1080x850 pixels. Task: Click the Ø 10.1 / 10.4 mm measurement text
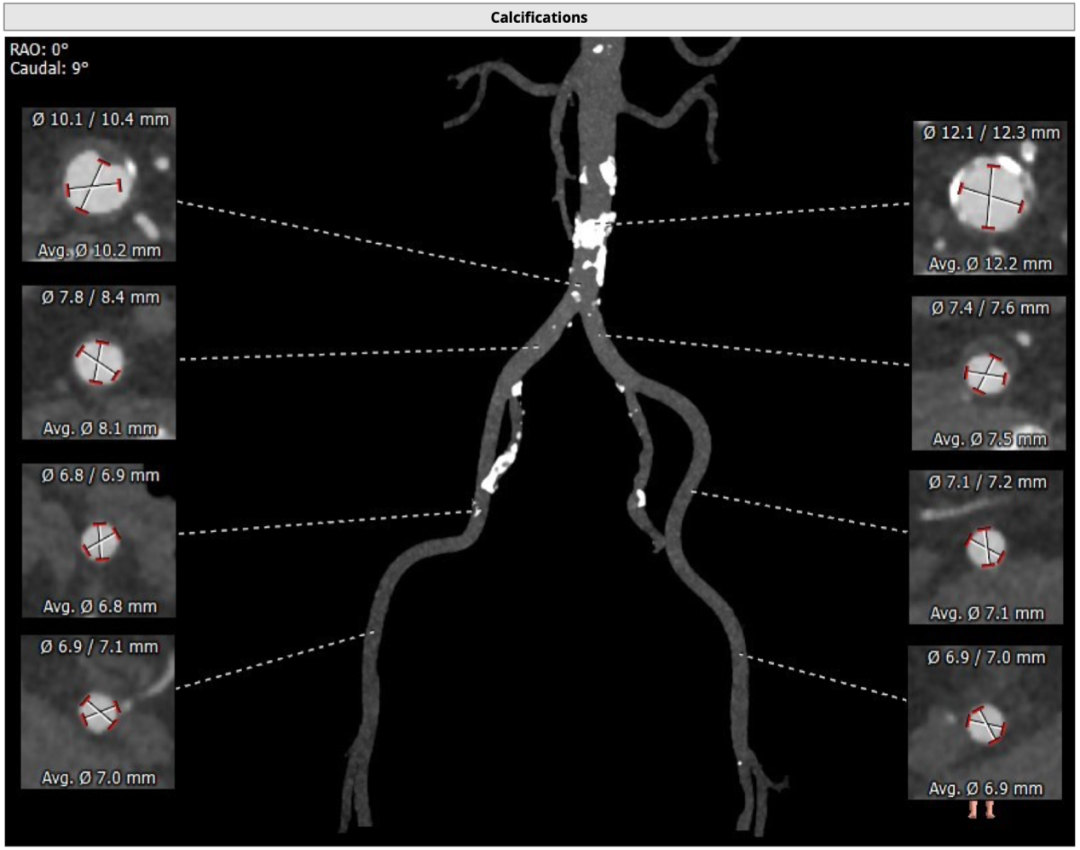99,120
